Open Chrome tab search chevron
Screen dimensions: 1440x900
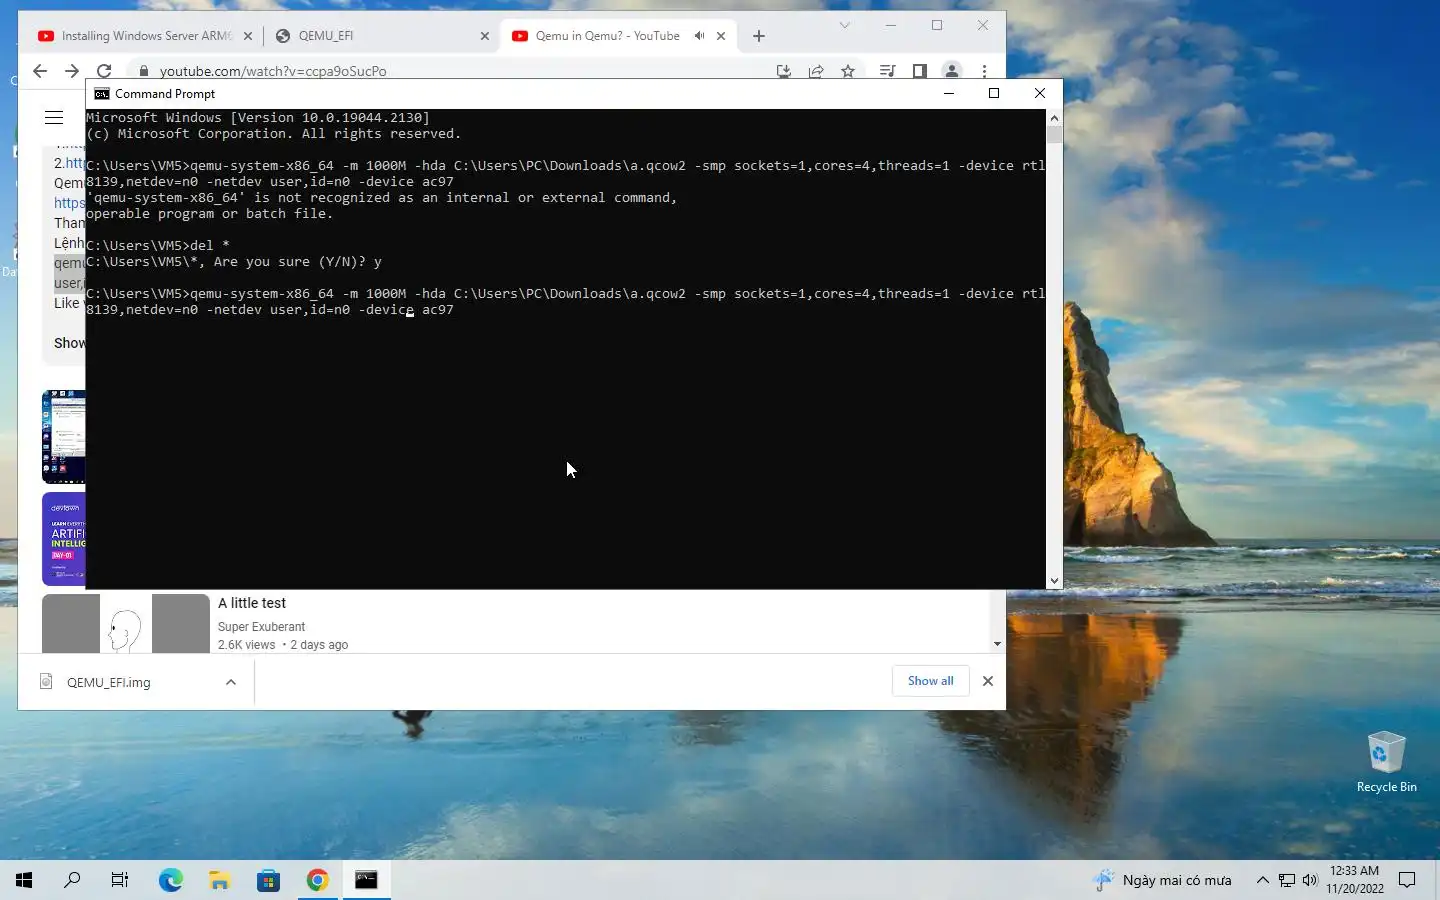[x=844, y=25]
